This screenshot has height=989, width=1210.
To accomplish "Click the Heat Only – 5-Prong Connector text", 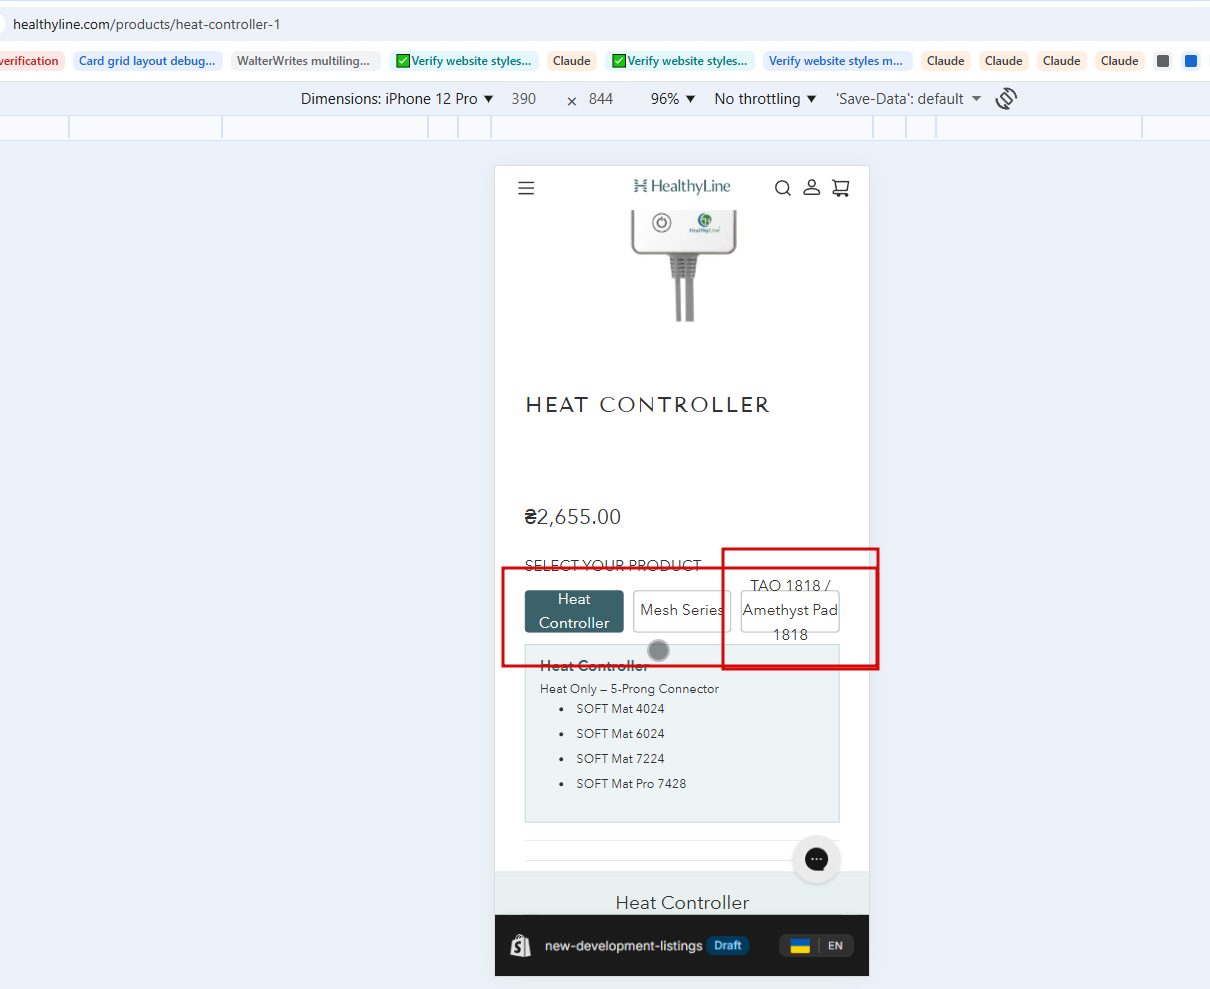I will [x=629, y=689].
